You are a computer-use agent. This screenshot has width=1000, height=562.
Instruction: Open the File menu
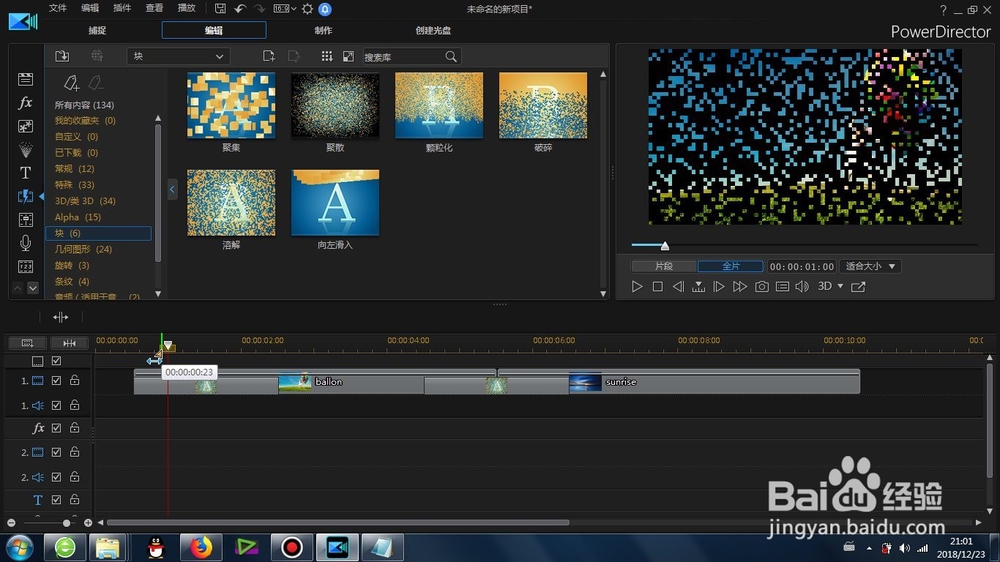[57, 8]
